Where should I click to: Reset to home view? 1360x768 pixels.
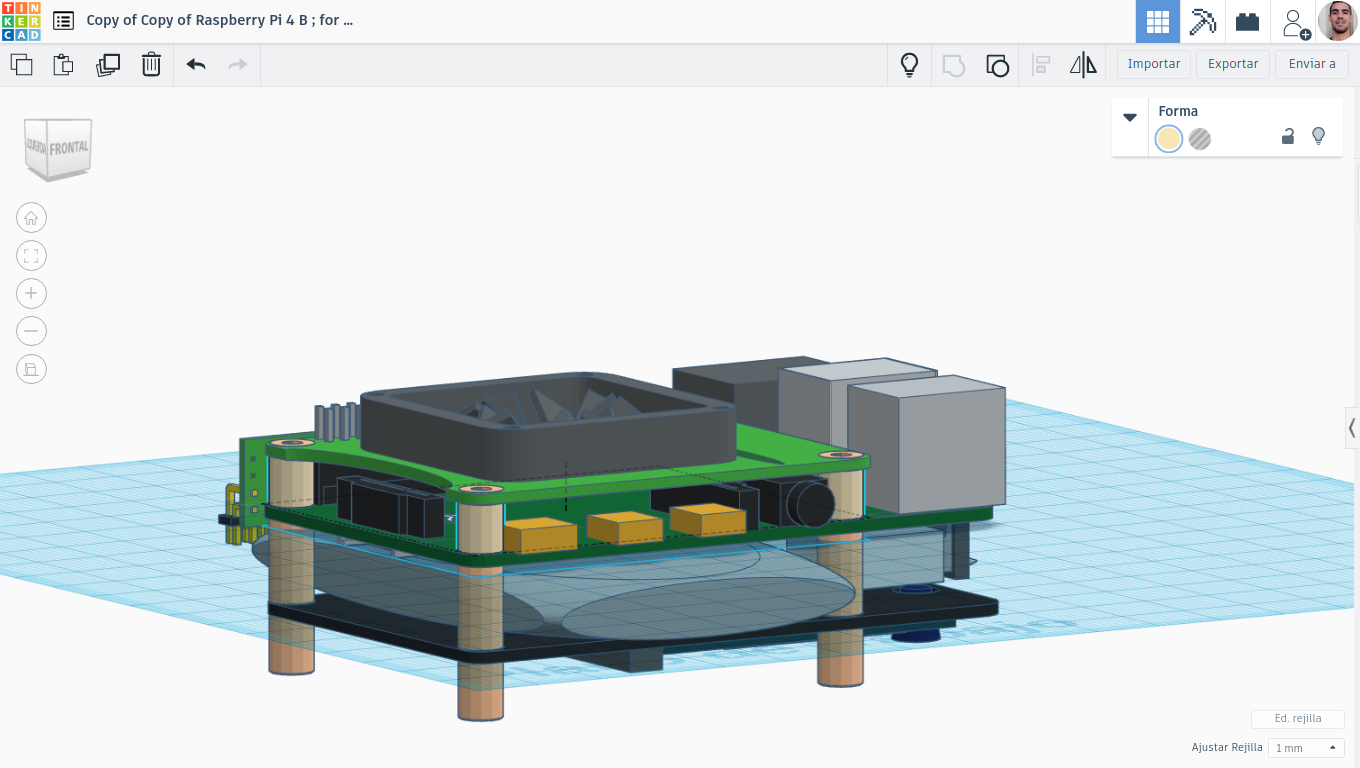pyautogui.click(x=31, y=218)
